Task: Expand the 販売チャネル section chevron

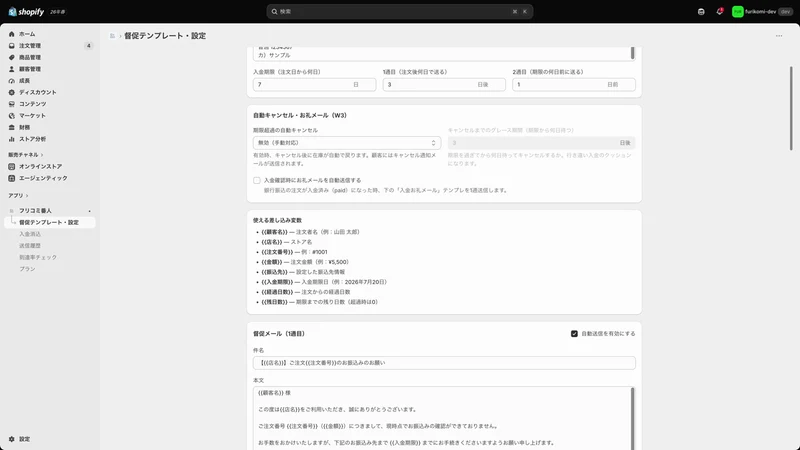Action: pos(42,155)
